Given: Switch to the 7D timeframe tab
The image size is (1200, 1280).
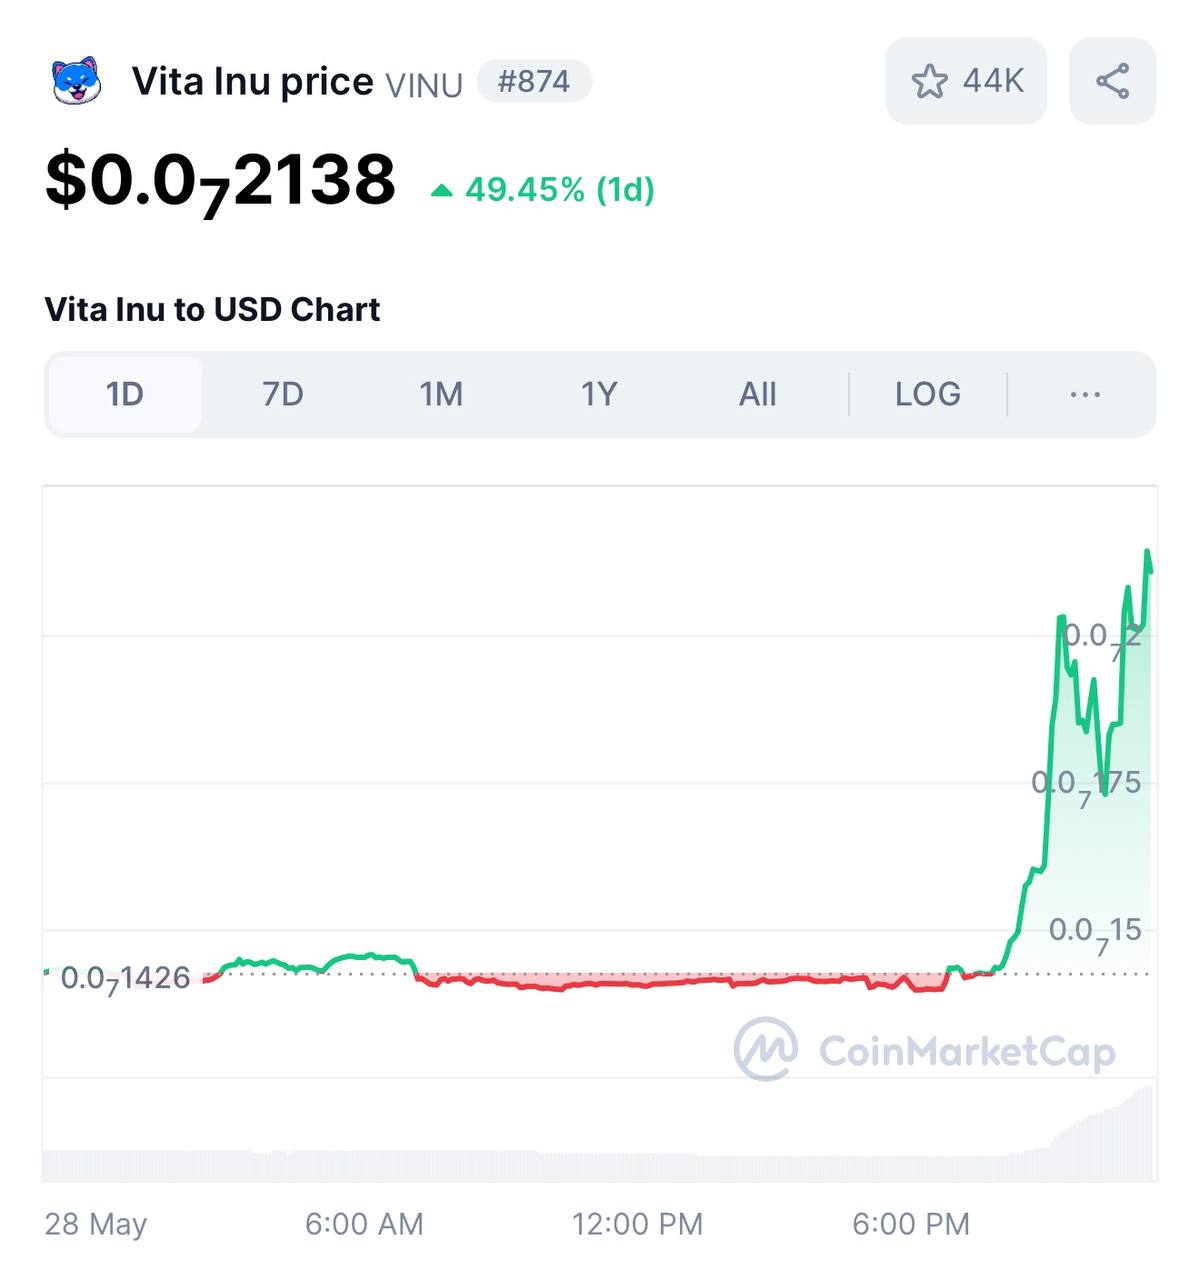Looking at the screenshot, I should tap(283, 394).
